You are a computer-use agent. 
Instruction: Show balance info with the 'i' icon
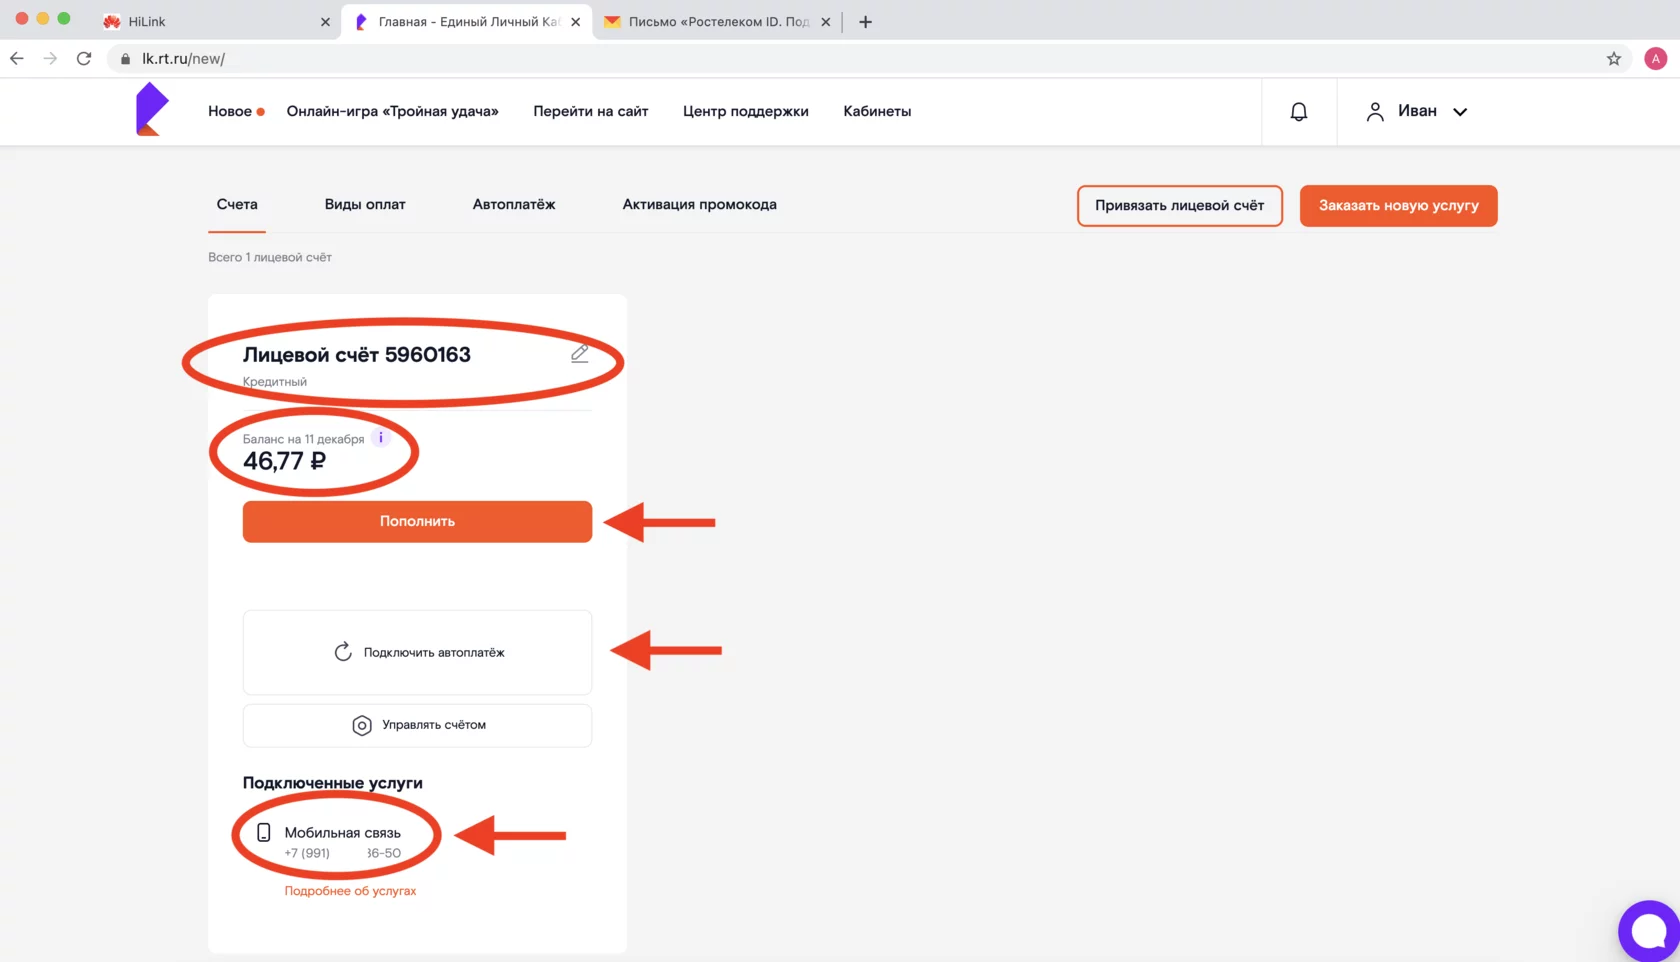point(381,438)
